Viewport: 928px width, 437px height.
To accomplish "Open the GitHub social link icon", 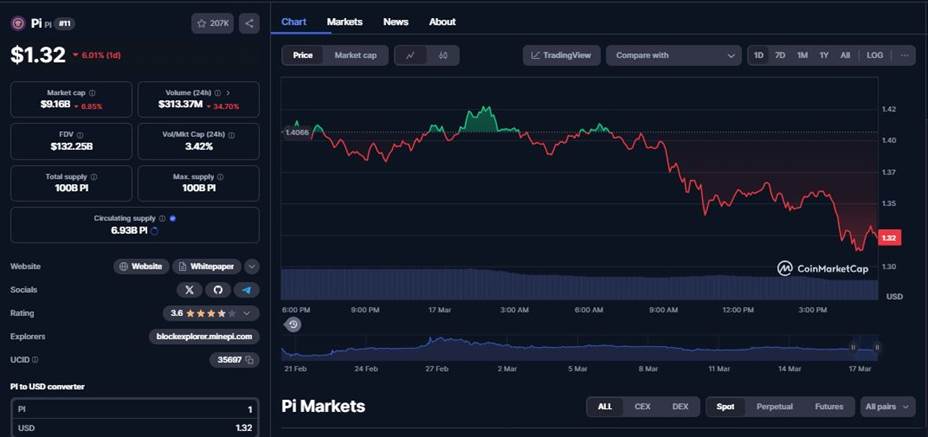I will click(218, 290).
